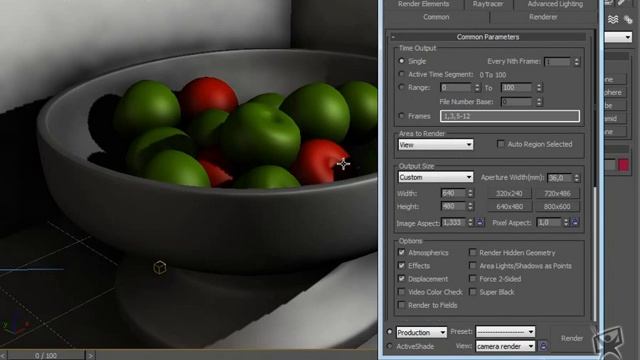The width and height of the screenshot is (640, 360).
Task: Select Production render mode radio
Action: tap(390, 332)
